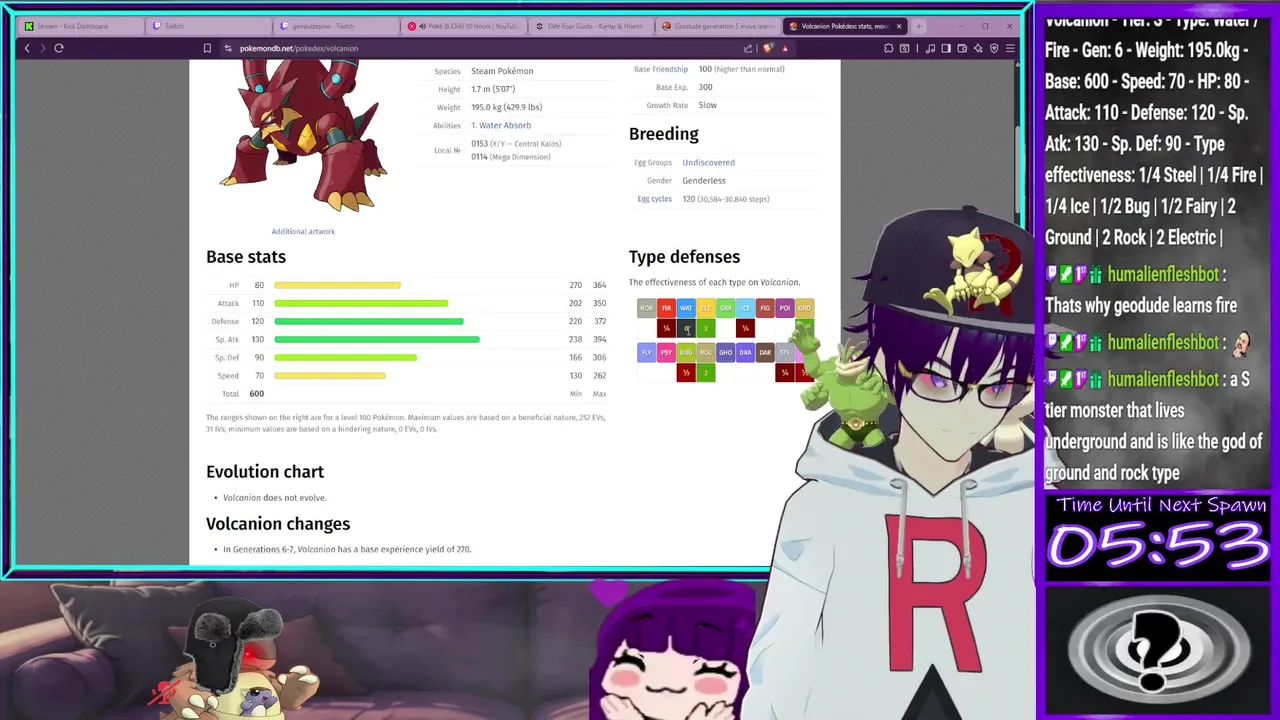Open a new browser tab

click(920, 26)
